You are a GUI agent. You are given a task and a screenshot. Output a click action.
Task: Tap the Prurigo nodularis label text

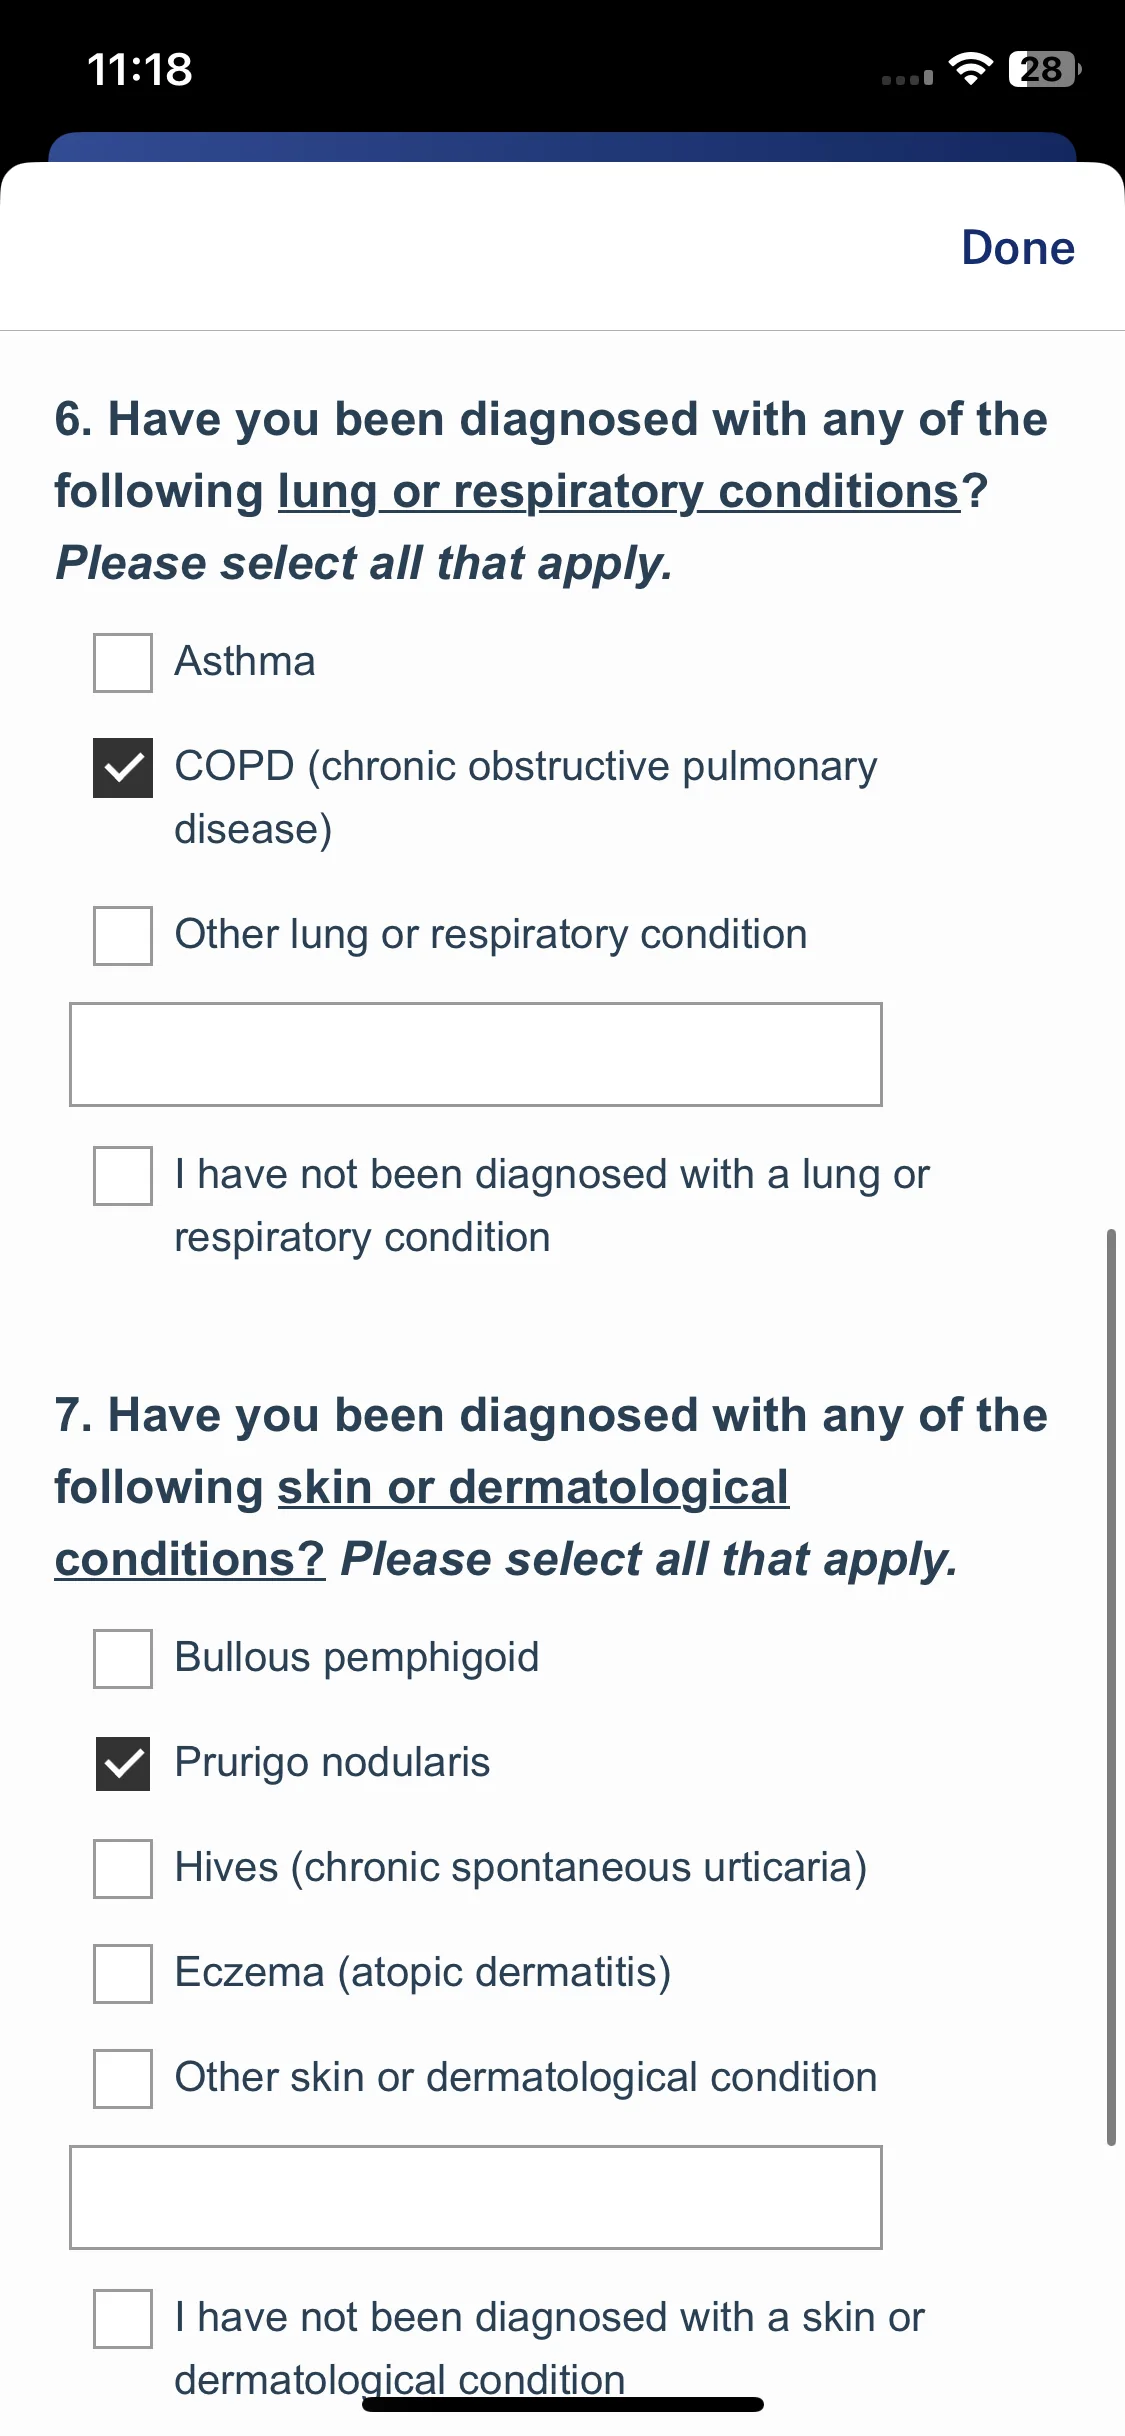click(x=332, y=1762)
